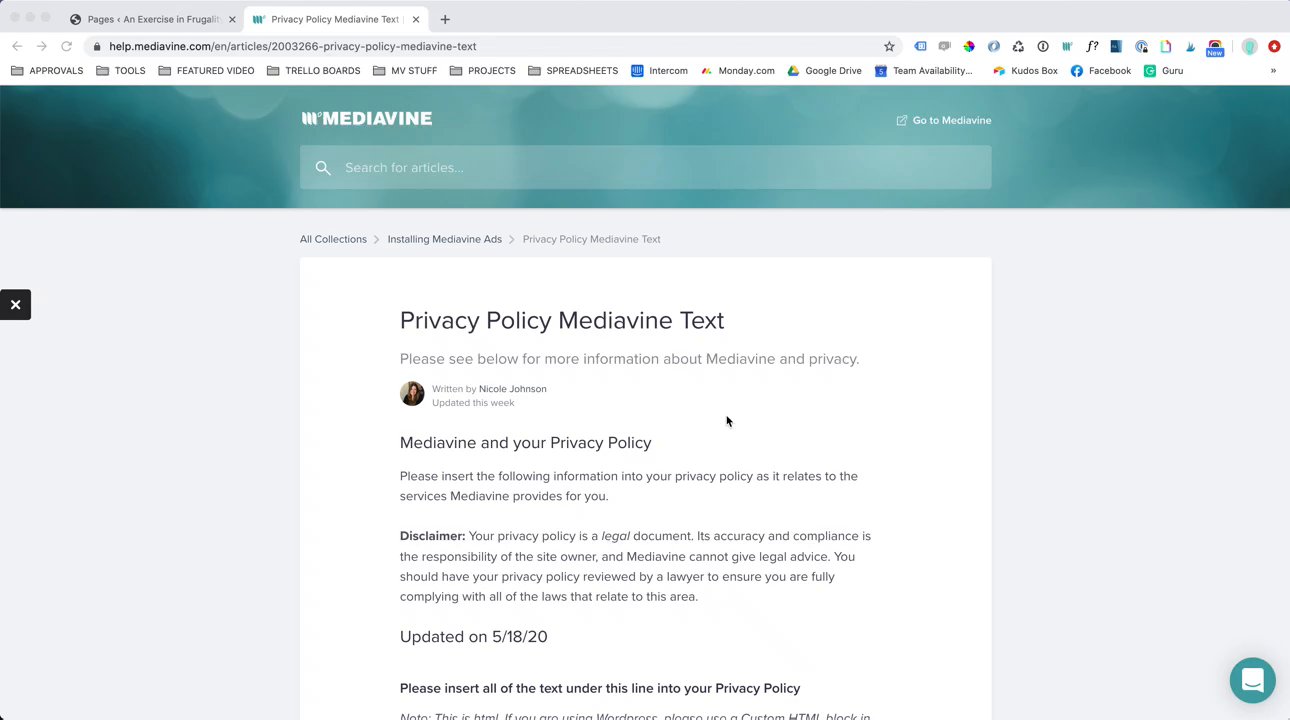Screen dimensions: 1290x720
Task: Open the Intercom chat messenger bubble
Action: point(1252,681)
